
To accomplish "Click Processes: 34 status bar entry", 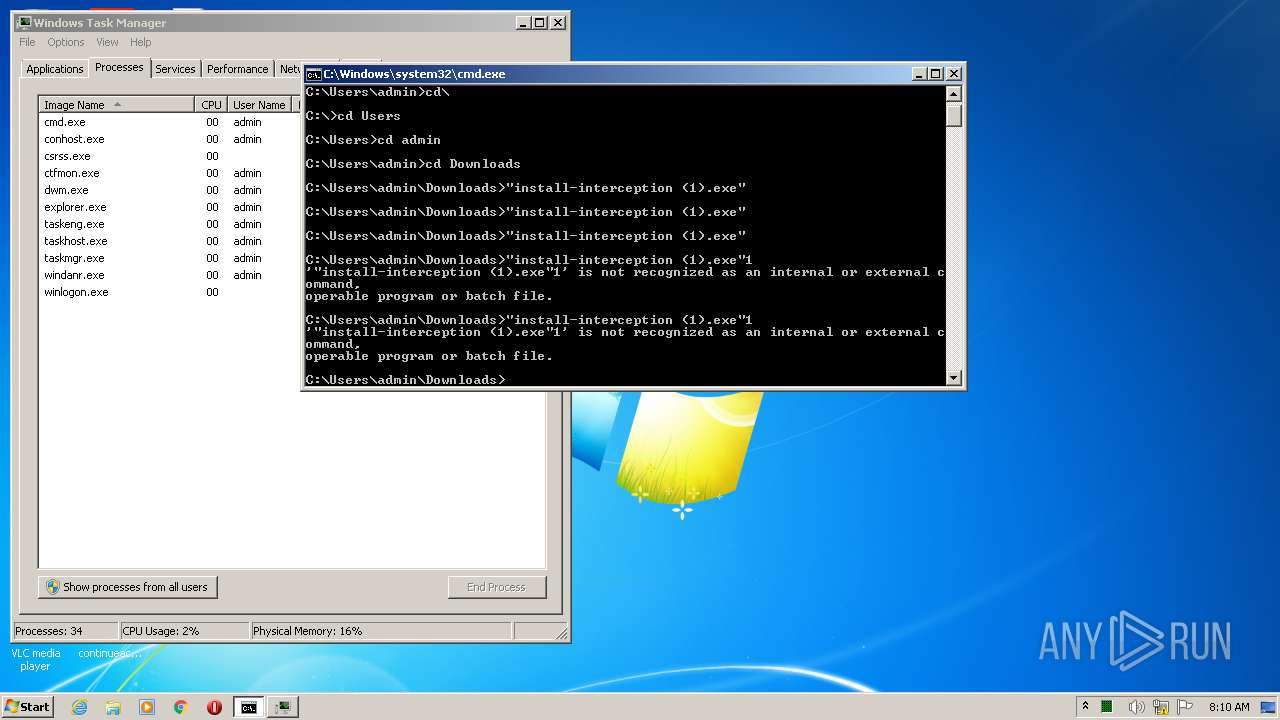I will click(64, 631).
